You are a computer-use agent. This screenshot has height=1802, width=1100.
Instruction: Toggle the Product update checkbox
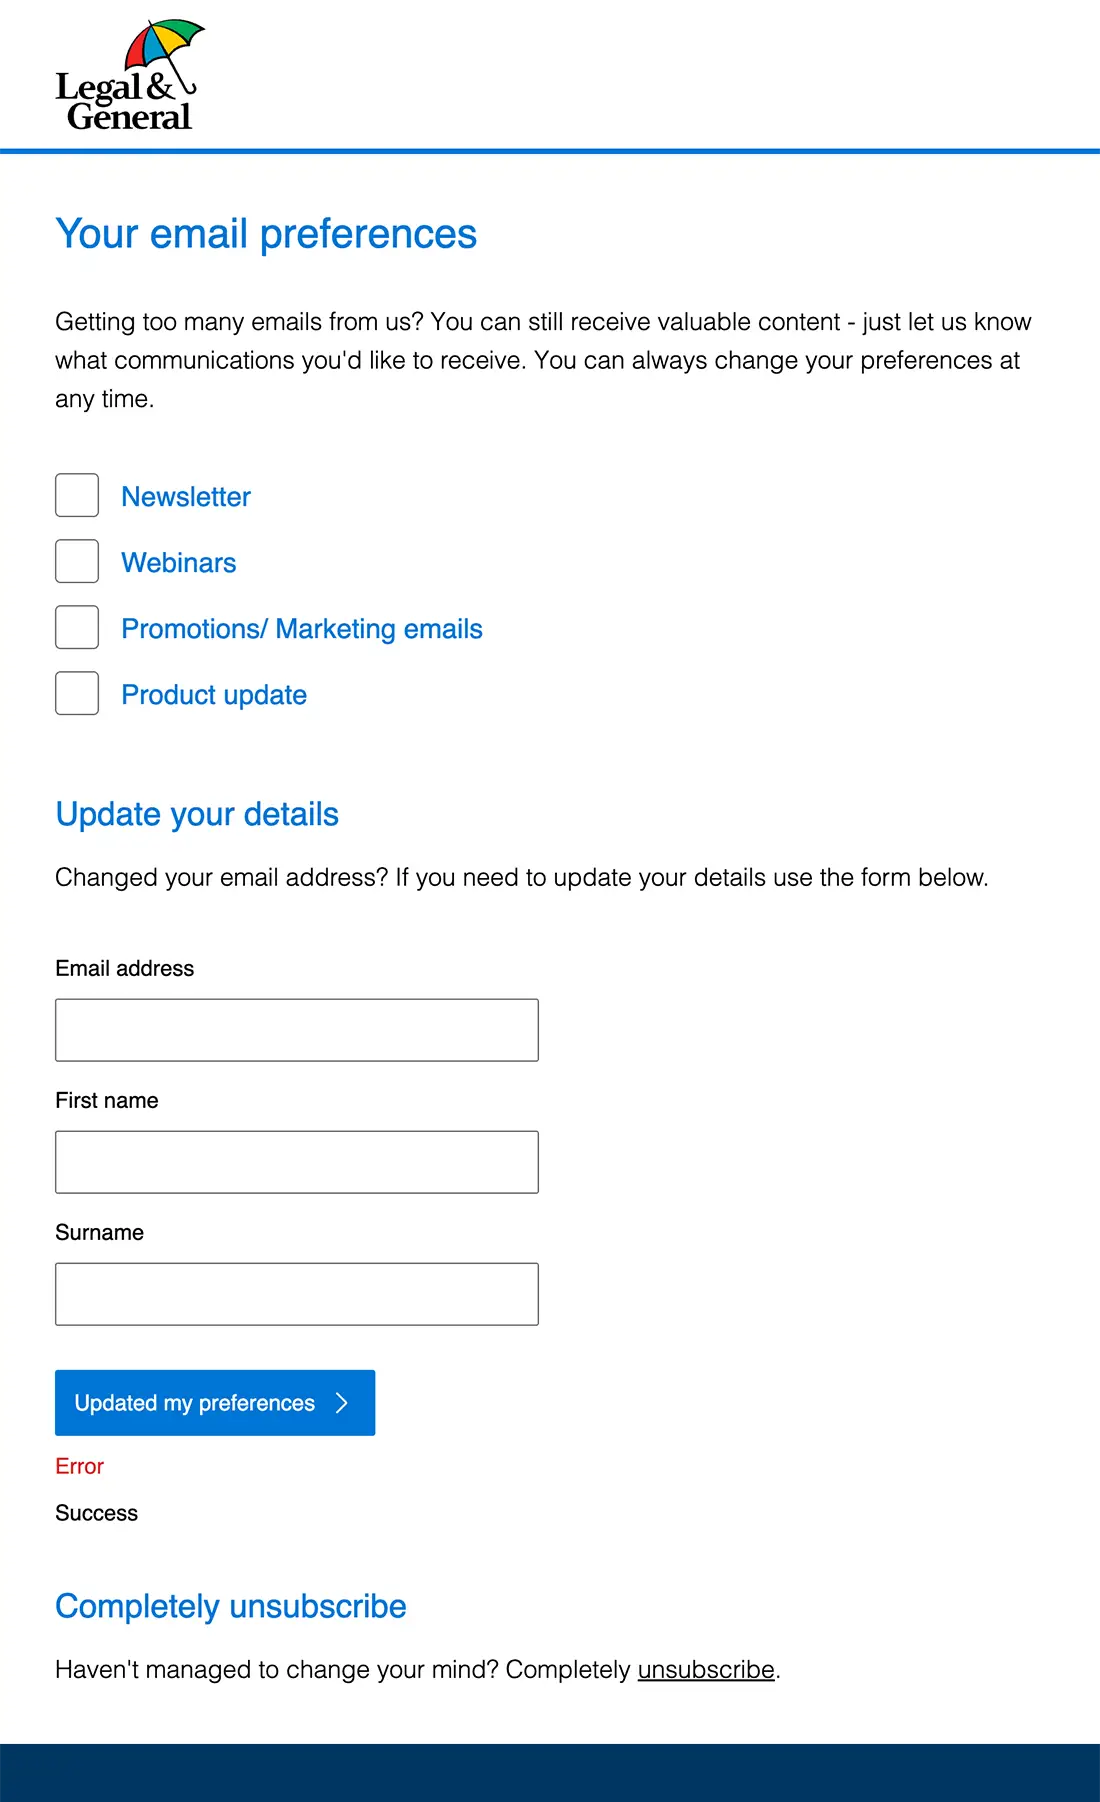click(x=77, y=693)
